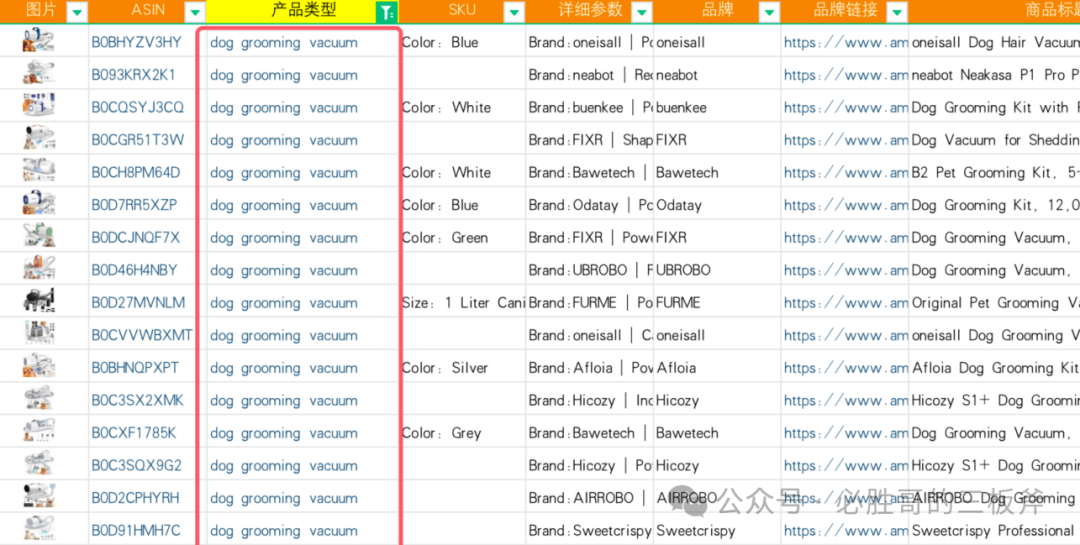Select the product image for B0D27MVNLM
1080x545 pixels.
[x=39, y=302]
